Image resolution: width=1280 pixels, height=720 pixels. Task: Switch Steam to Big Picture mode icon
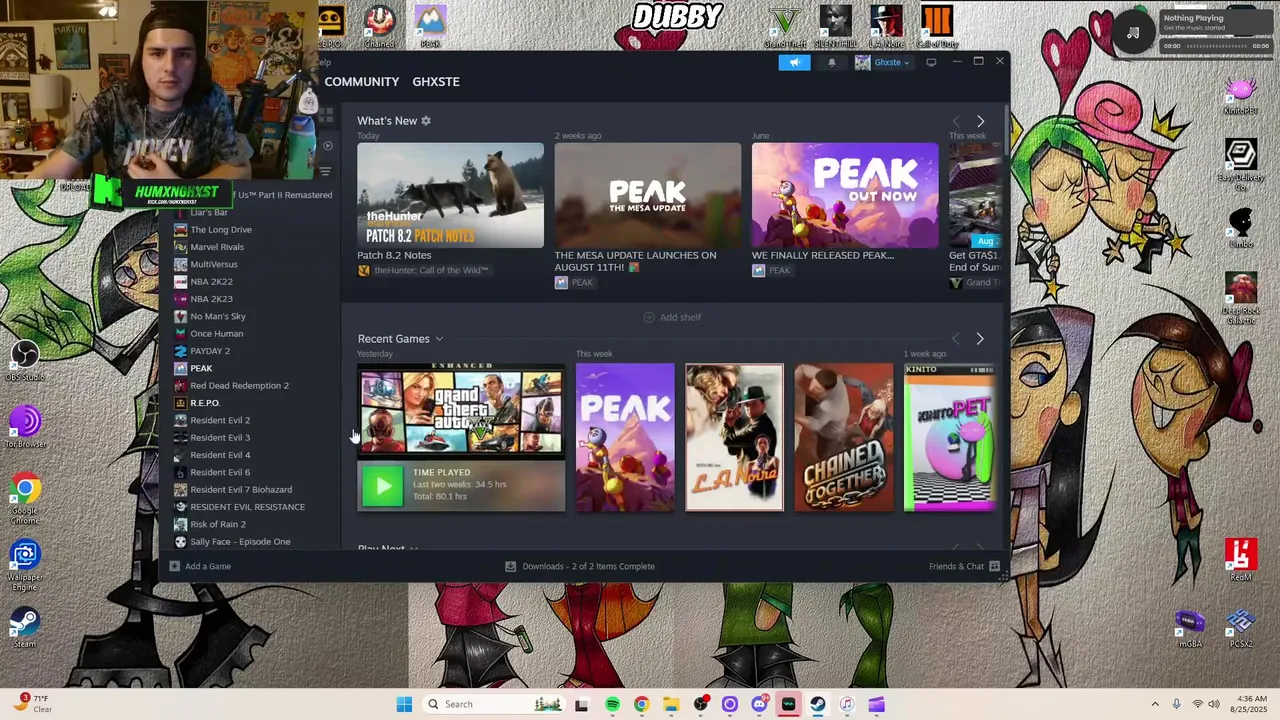pyautogui.click(x=931, y=62)
